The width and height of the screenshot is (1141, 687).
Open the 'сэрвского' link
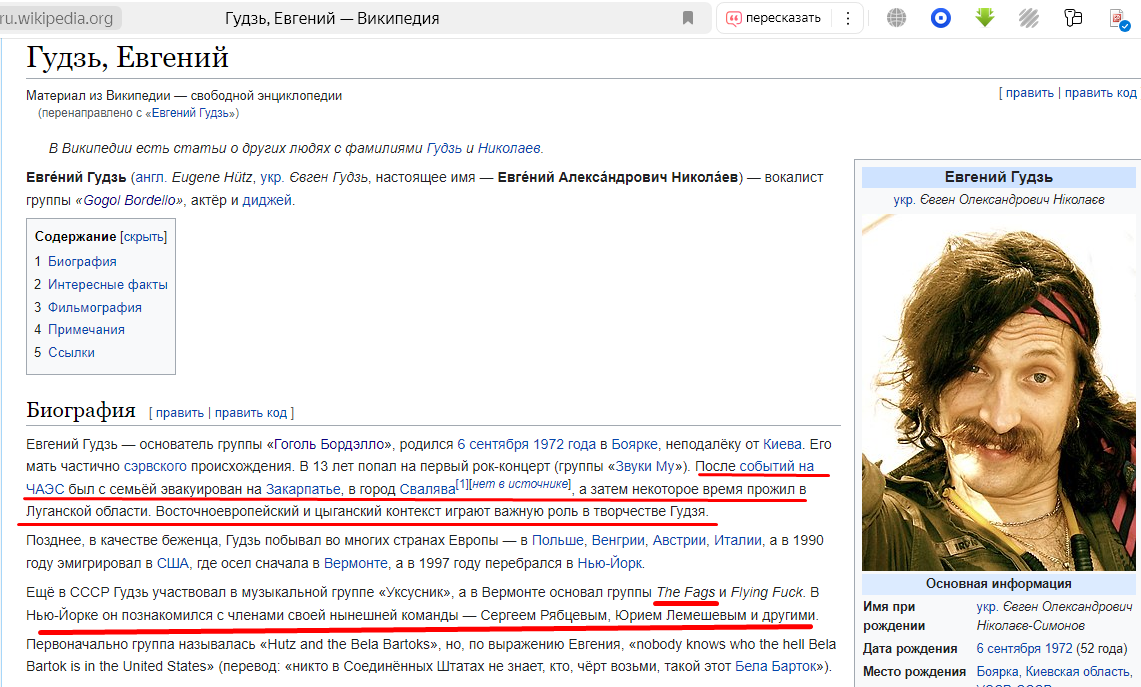155,466
